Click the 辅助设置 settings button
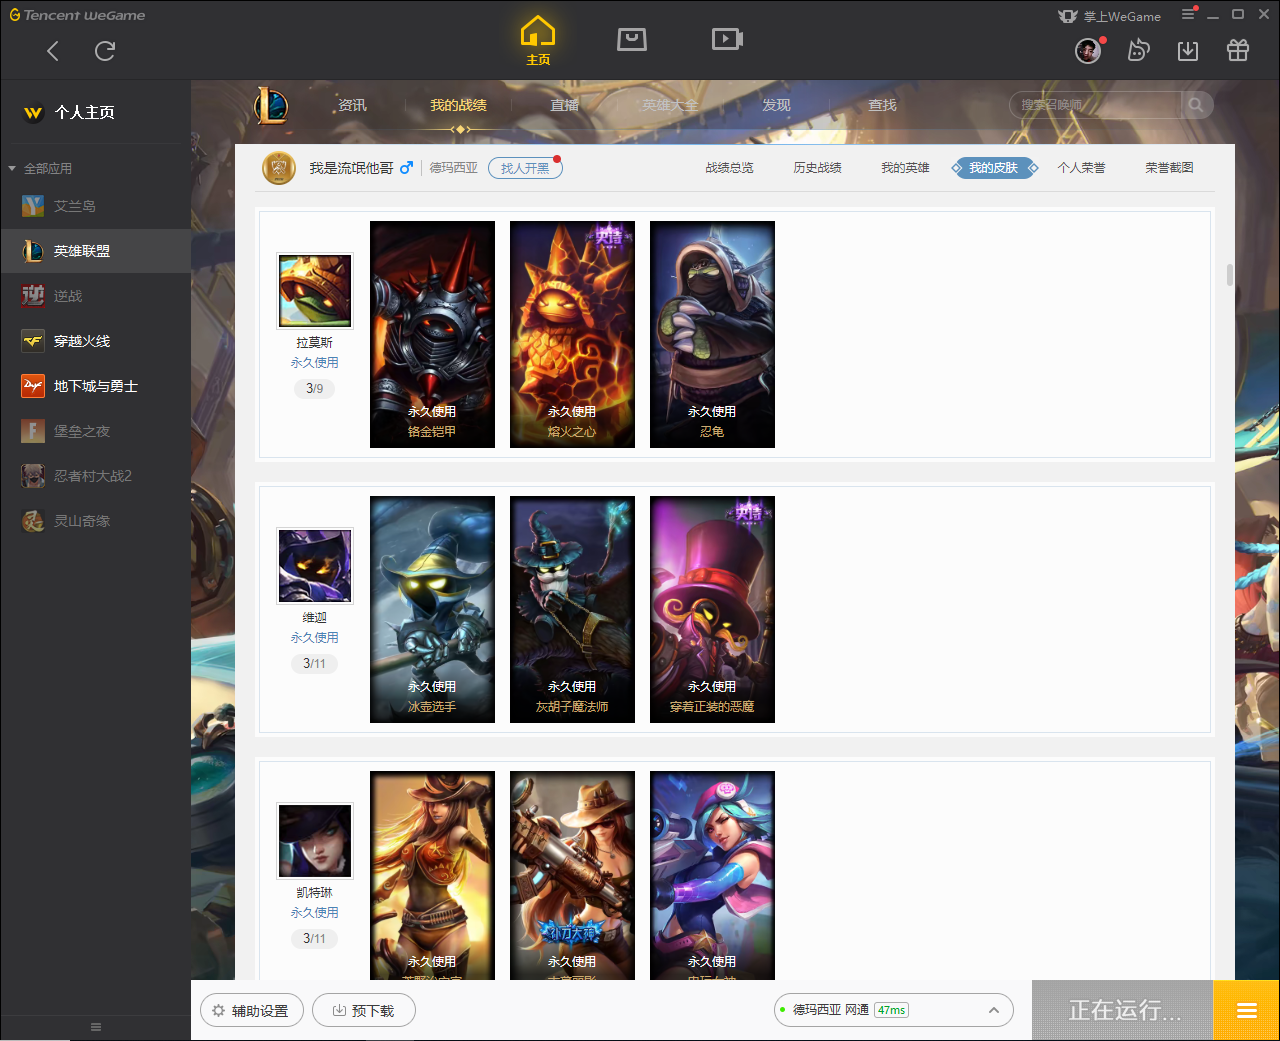Screen dimensions: 1280x1041 click(251, 1011)
